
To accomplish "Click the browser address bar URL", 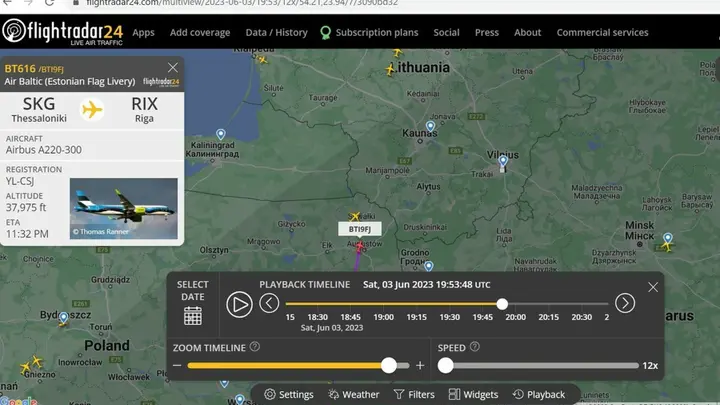I will (x=242, y=3).
